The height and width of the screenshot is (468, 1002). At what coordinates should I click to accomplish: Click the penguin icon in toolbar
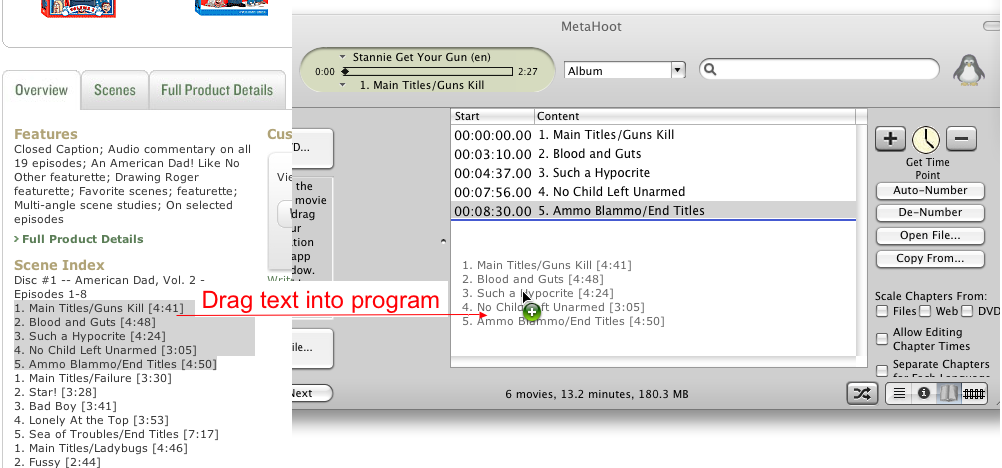pos(969,70)
